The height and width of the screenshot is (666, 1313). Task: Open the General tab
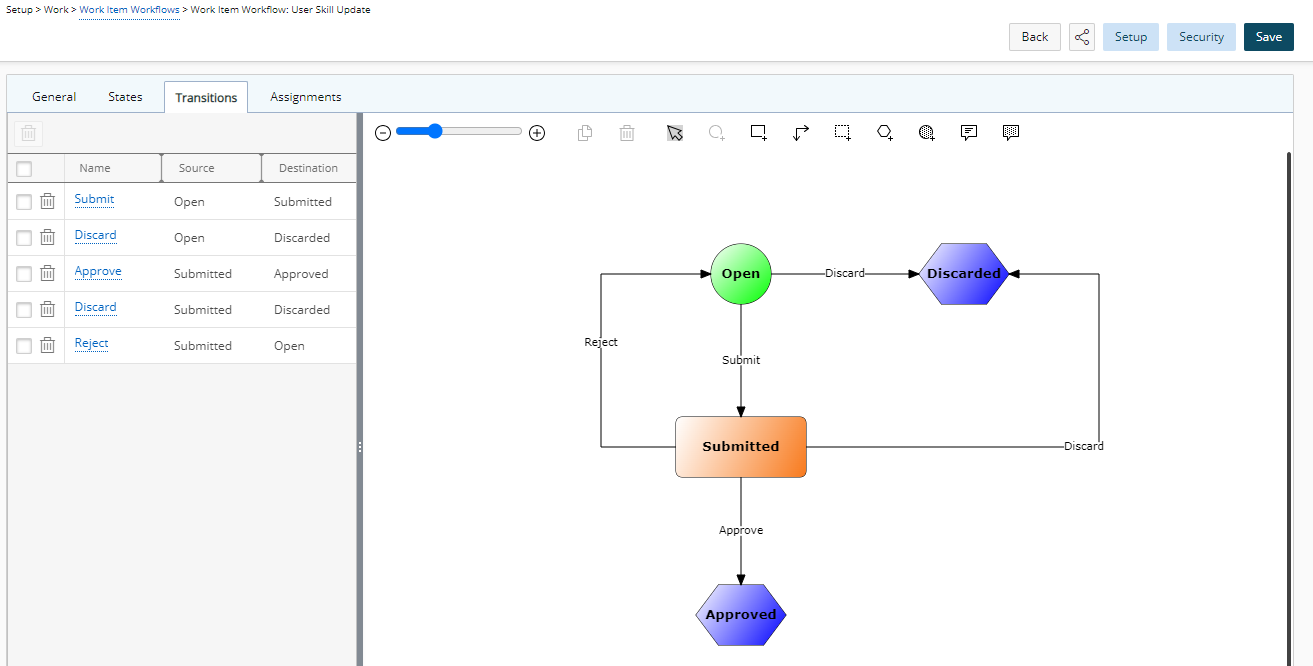tap(54, 97)
